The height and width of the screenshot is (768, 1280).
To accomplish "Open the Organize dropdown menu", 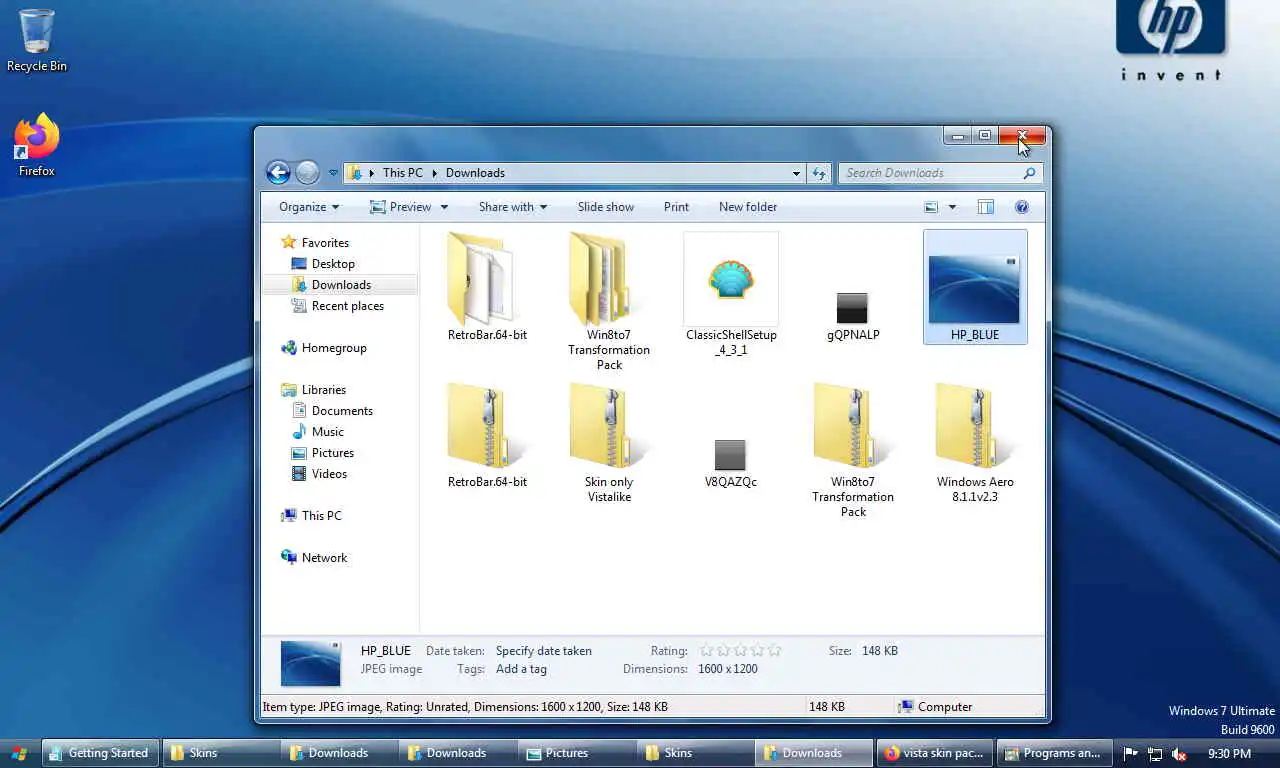I will tap(309, 207).
